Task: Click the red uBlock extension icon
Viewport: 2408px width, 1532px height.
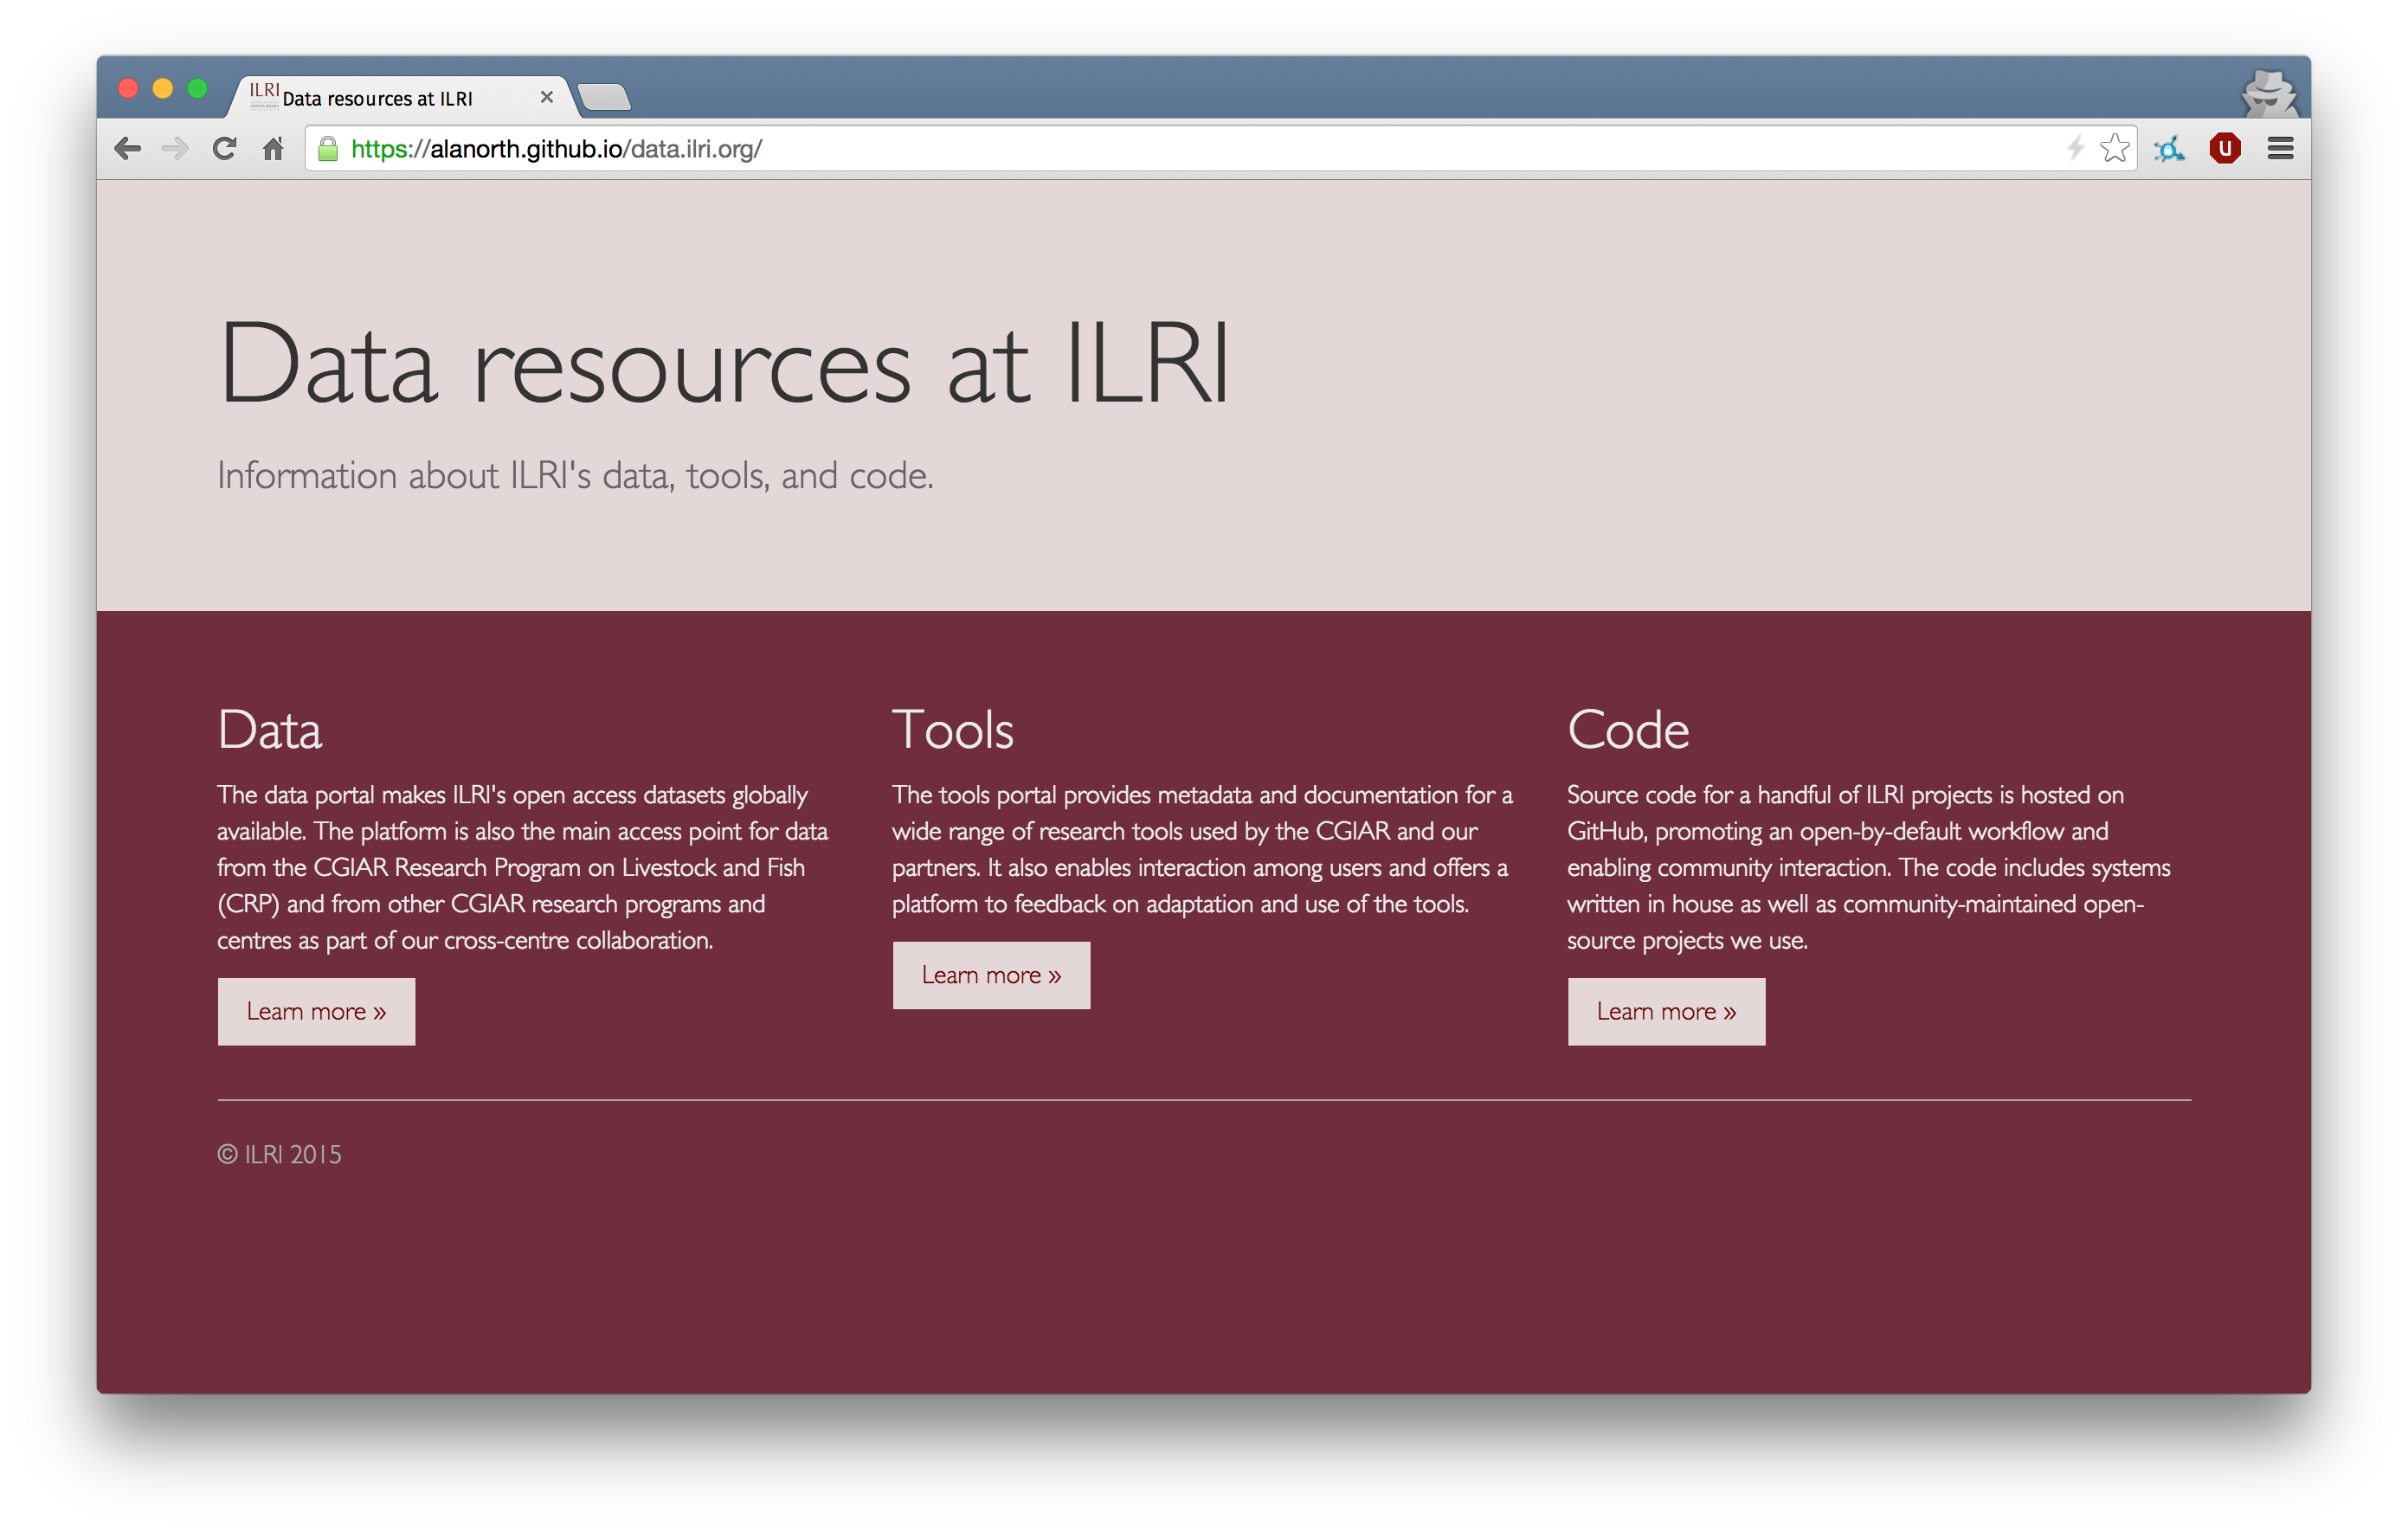Action: [2224, 149]
